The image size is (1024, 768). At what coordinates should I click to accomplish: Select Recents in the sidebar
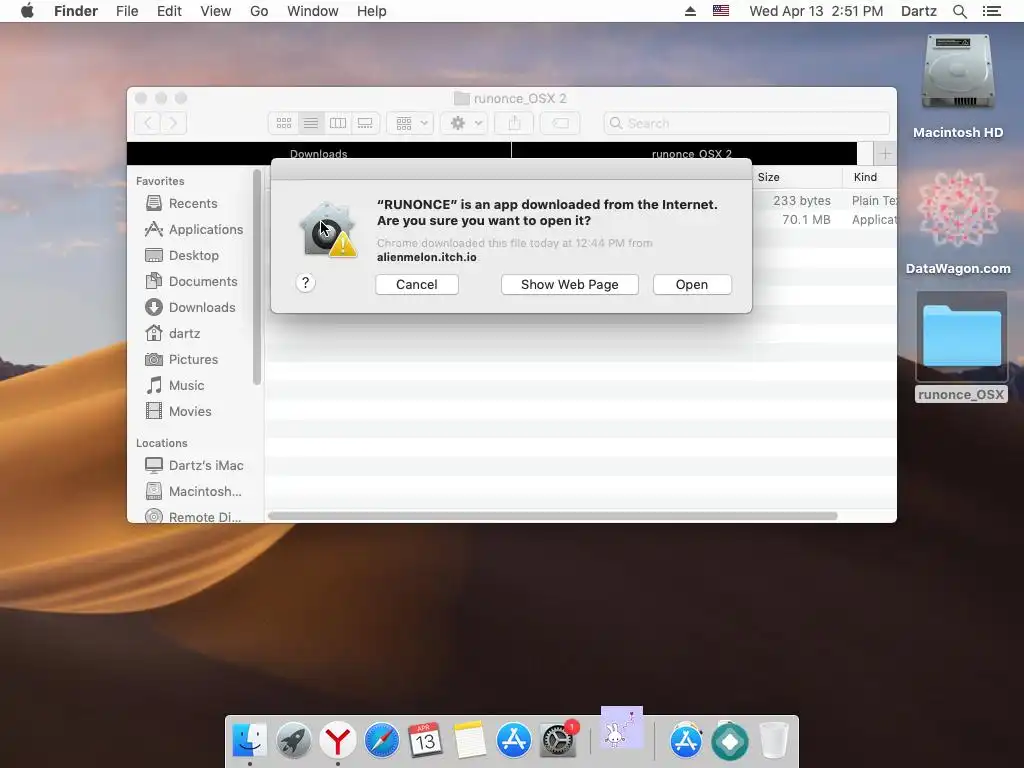tap(193, 203)
